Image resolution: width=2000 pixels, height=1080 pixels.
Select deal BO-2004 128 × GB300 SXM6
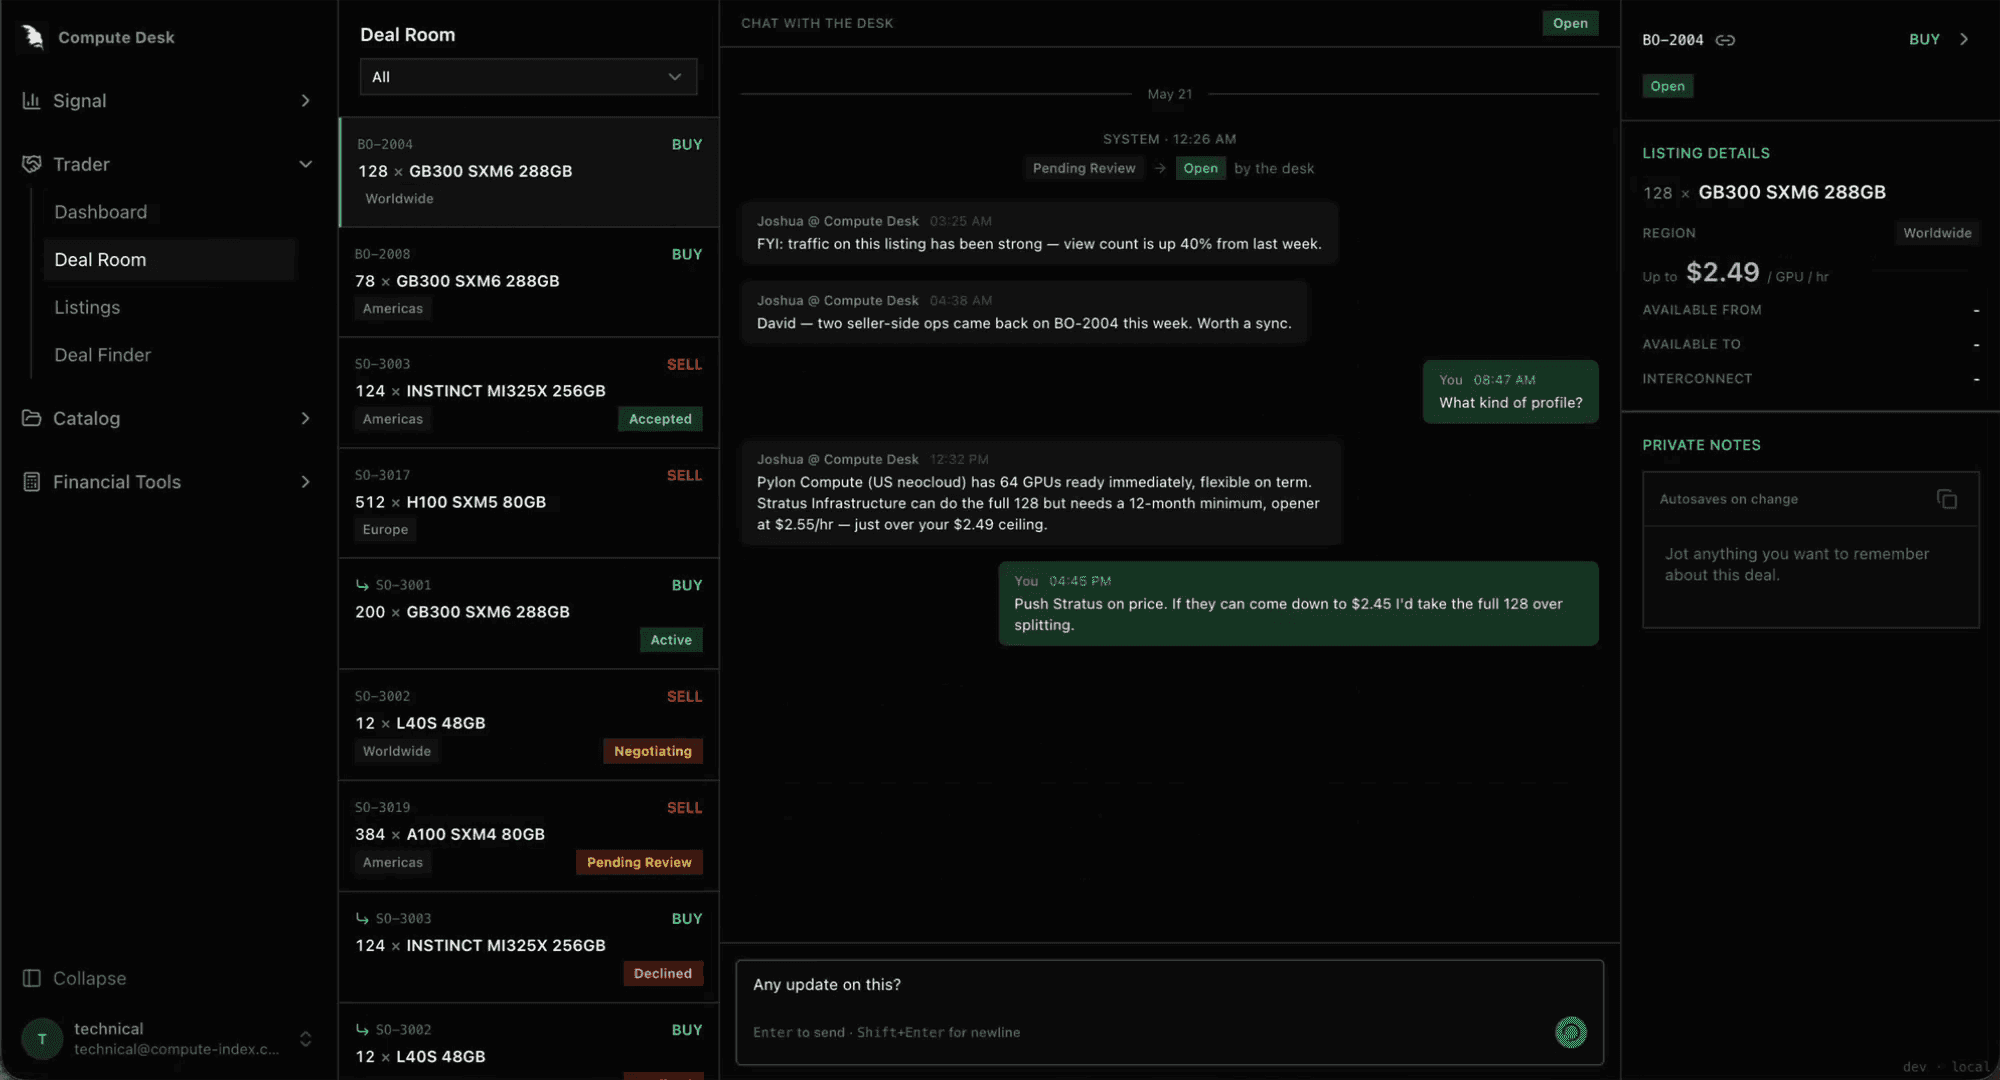529,172
